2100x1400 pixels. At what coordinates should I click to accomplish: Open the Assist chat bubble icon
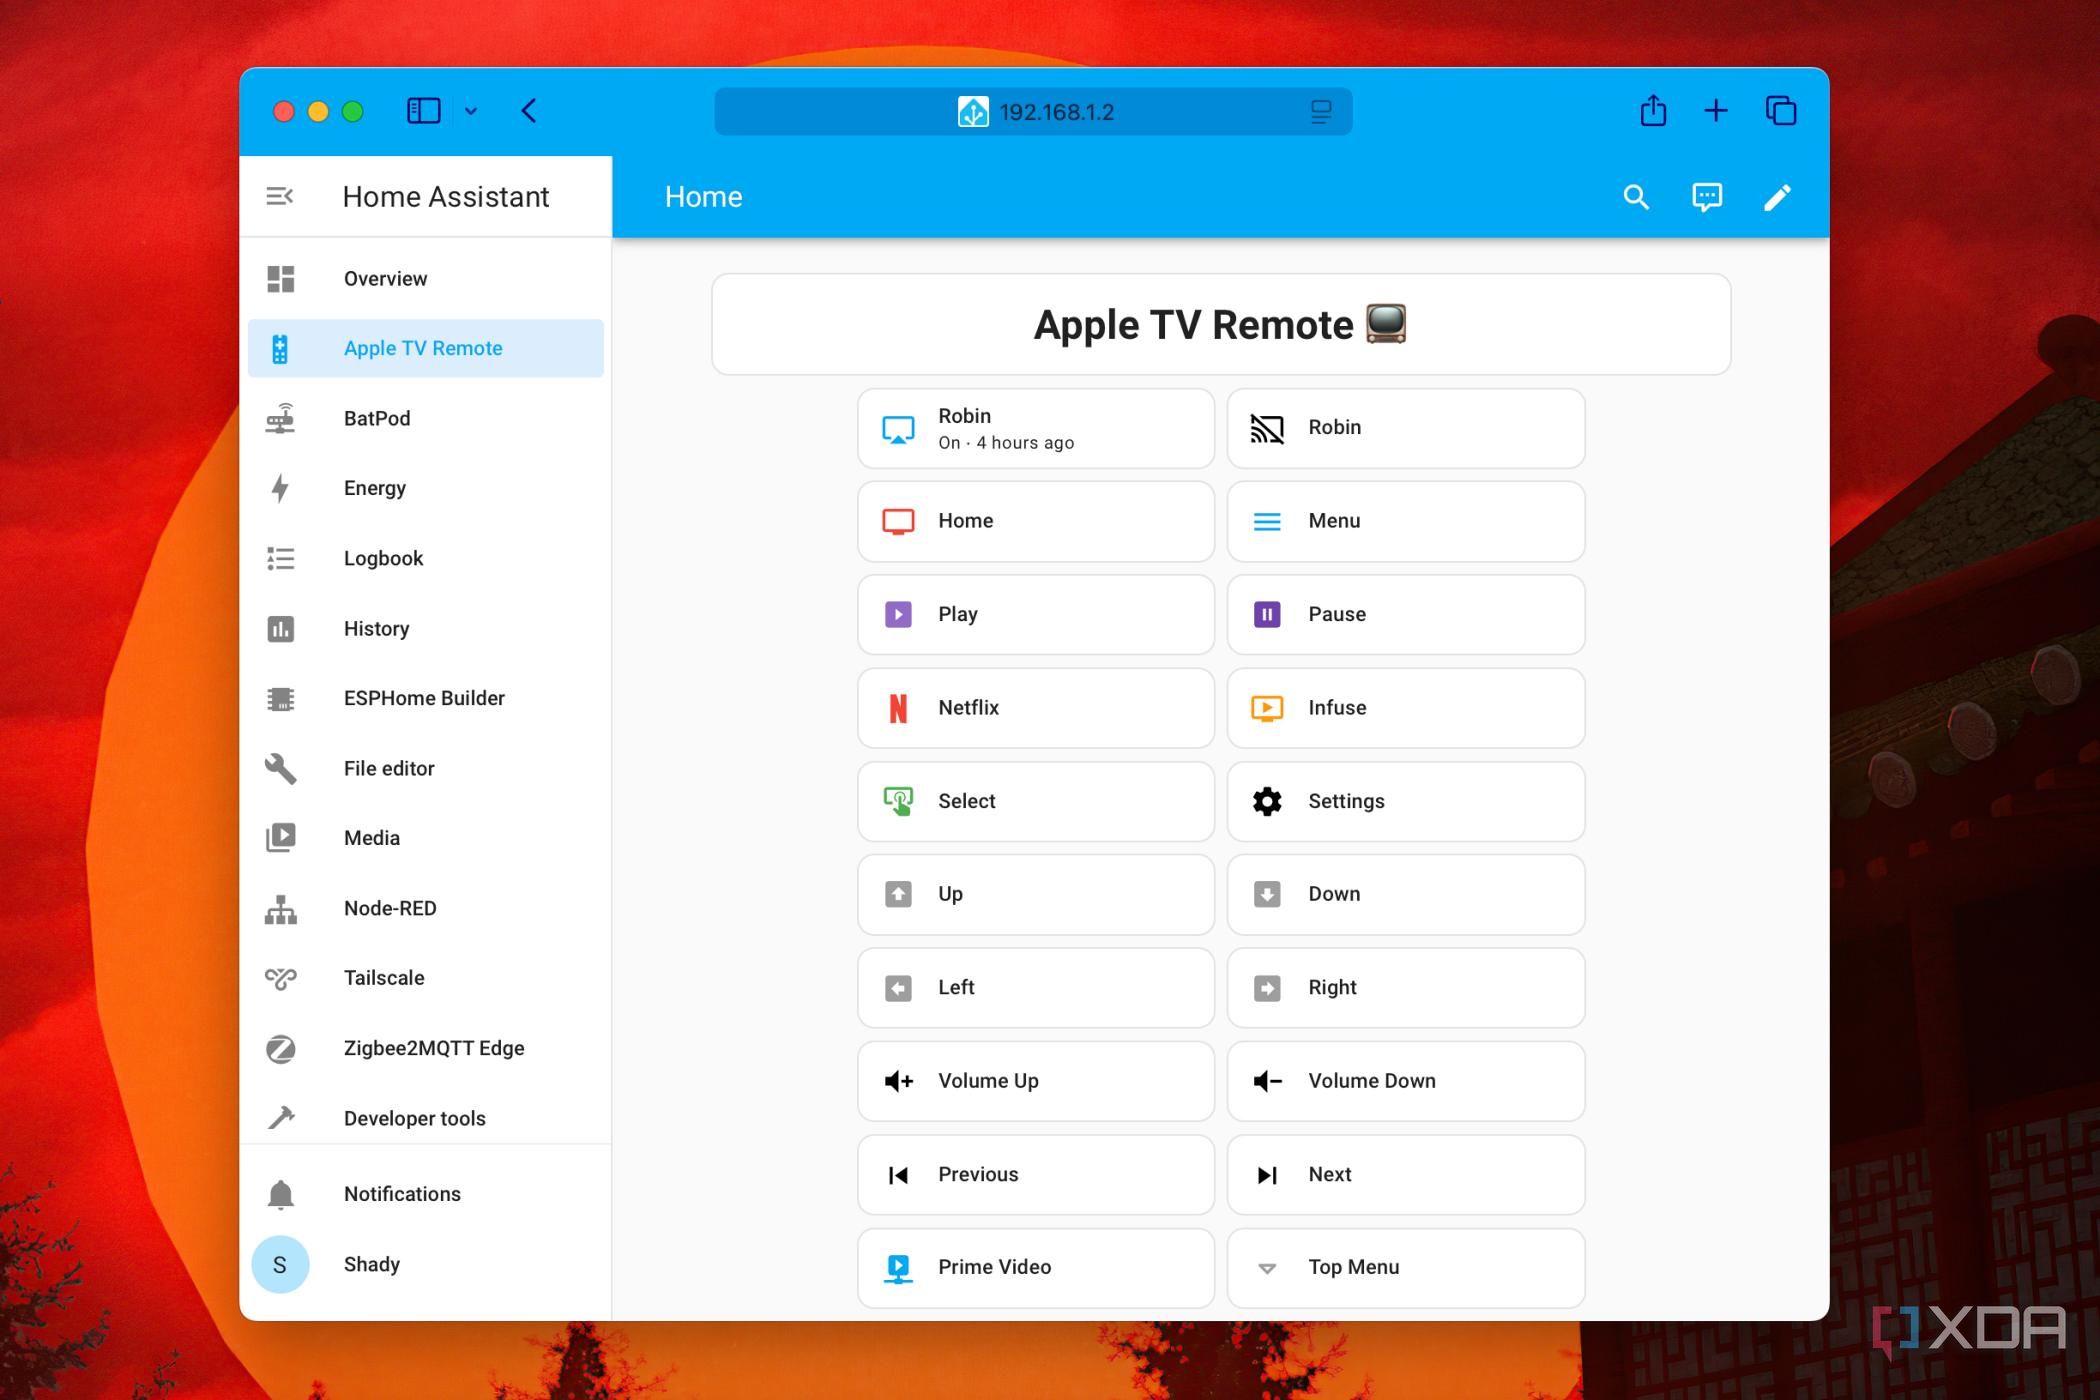1707,197
